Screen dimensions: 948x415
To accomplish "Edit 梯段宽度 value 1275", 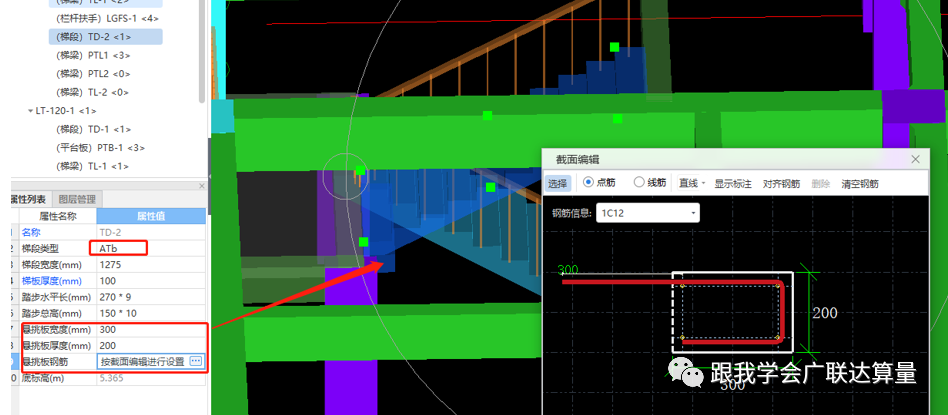I will click(151, 264).
